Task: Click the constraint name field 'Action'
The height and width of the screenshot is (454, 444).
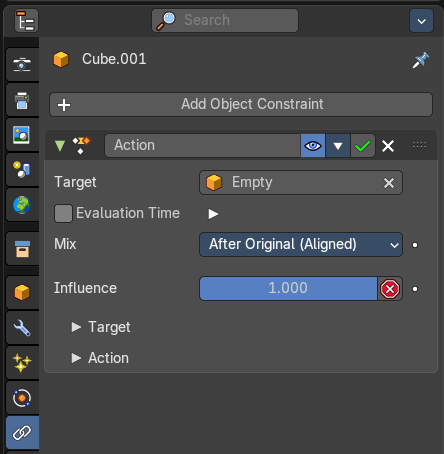Action: pos(203,145)
